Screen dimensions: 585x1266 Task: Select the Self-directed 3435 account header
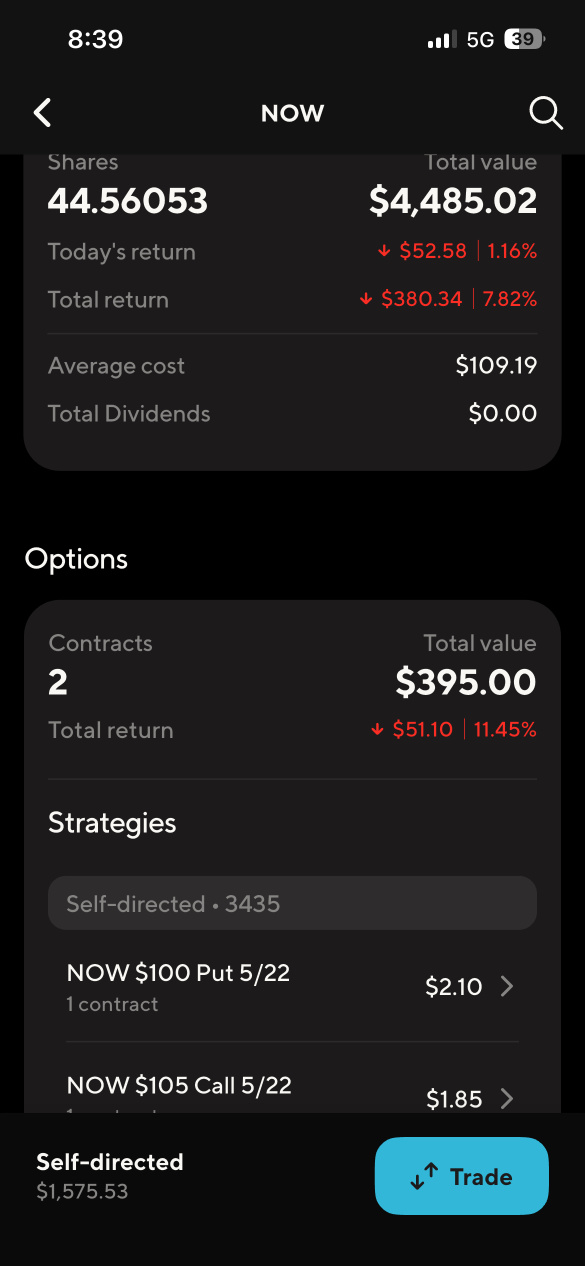[292, 903]
